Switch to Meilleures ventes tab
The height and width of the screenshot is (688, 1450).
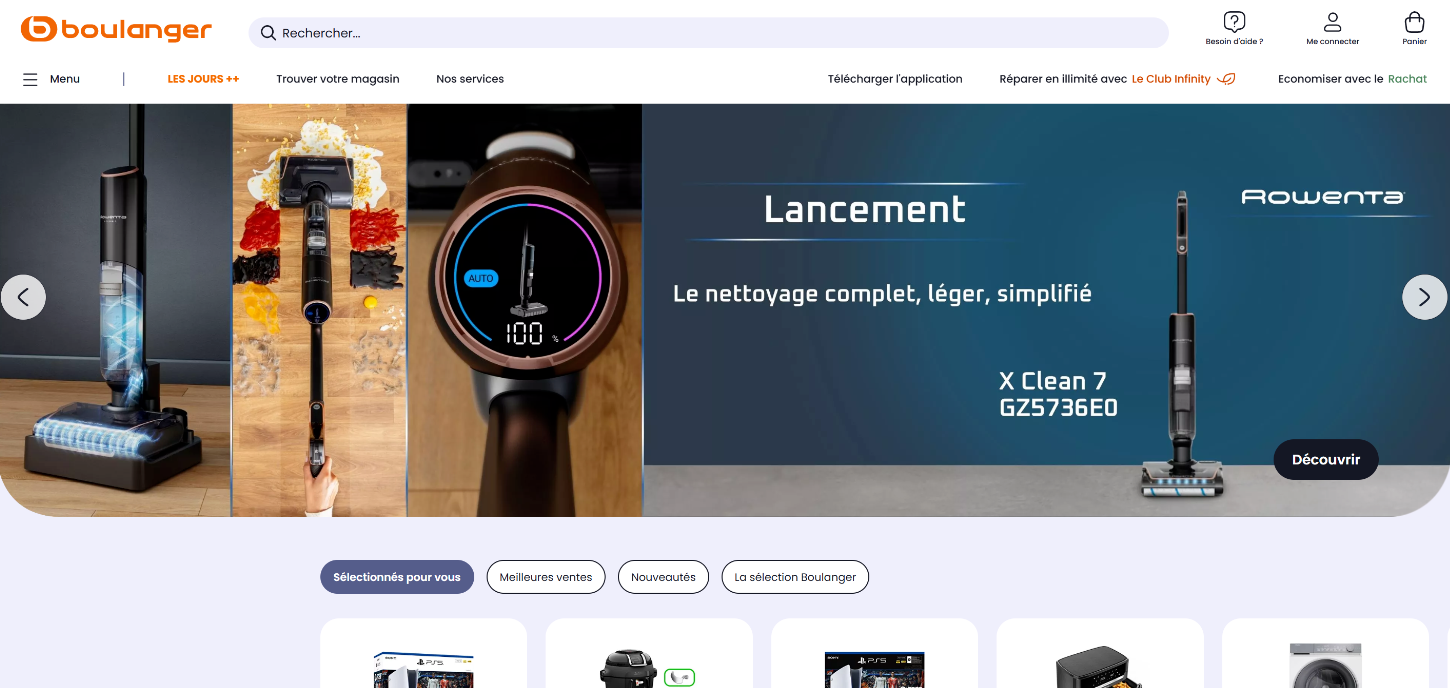click(x=546, y=577)
